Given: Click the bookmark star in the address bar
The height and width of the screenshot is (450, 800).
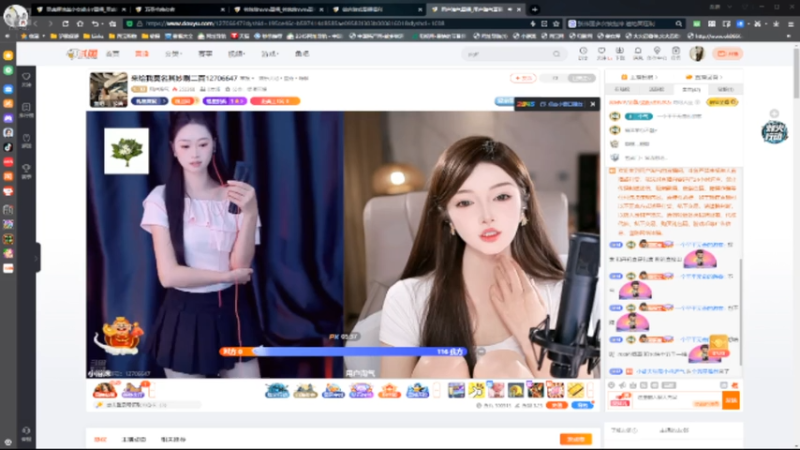Looking at the screenshot, I should pos(556,23).
